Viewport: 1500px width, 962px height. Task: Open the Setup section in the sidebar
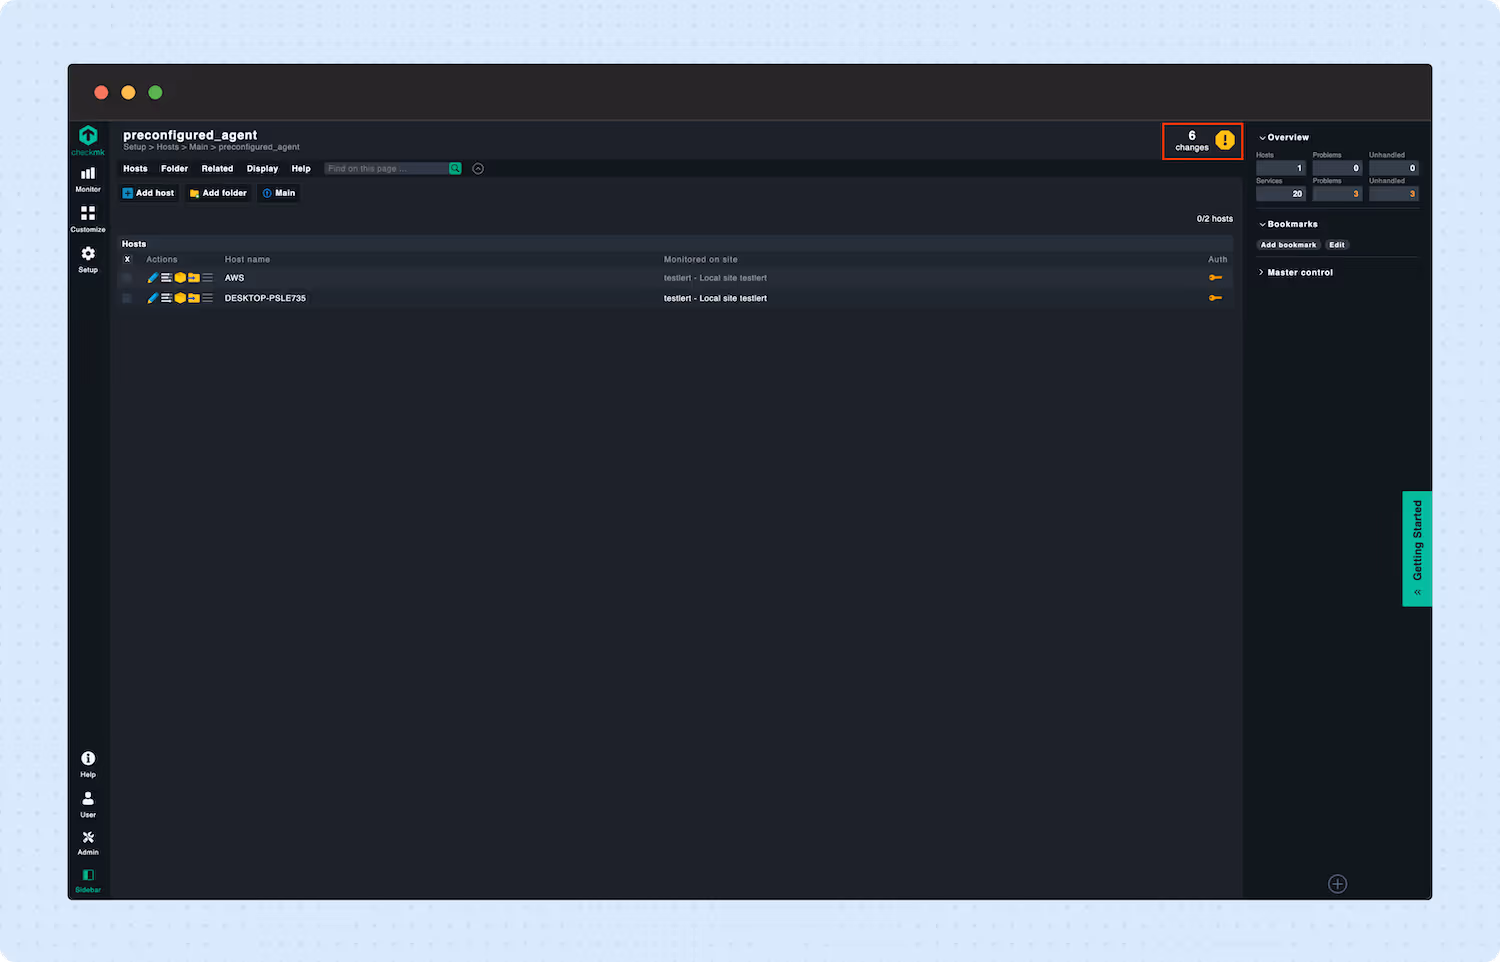[x=87, y=258]
